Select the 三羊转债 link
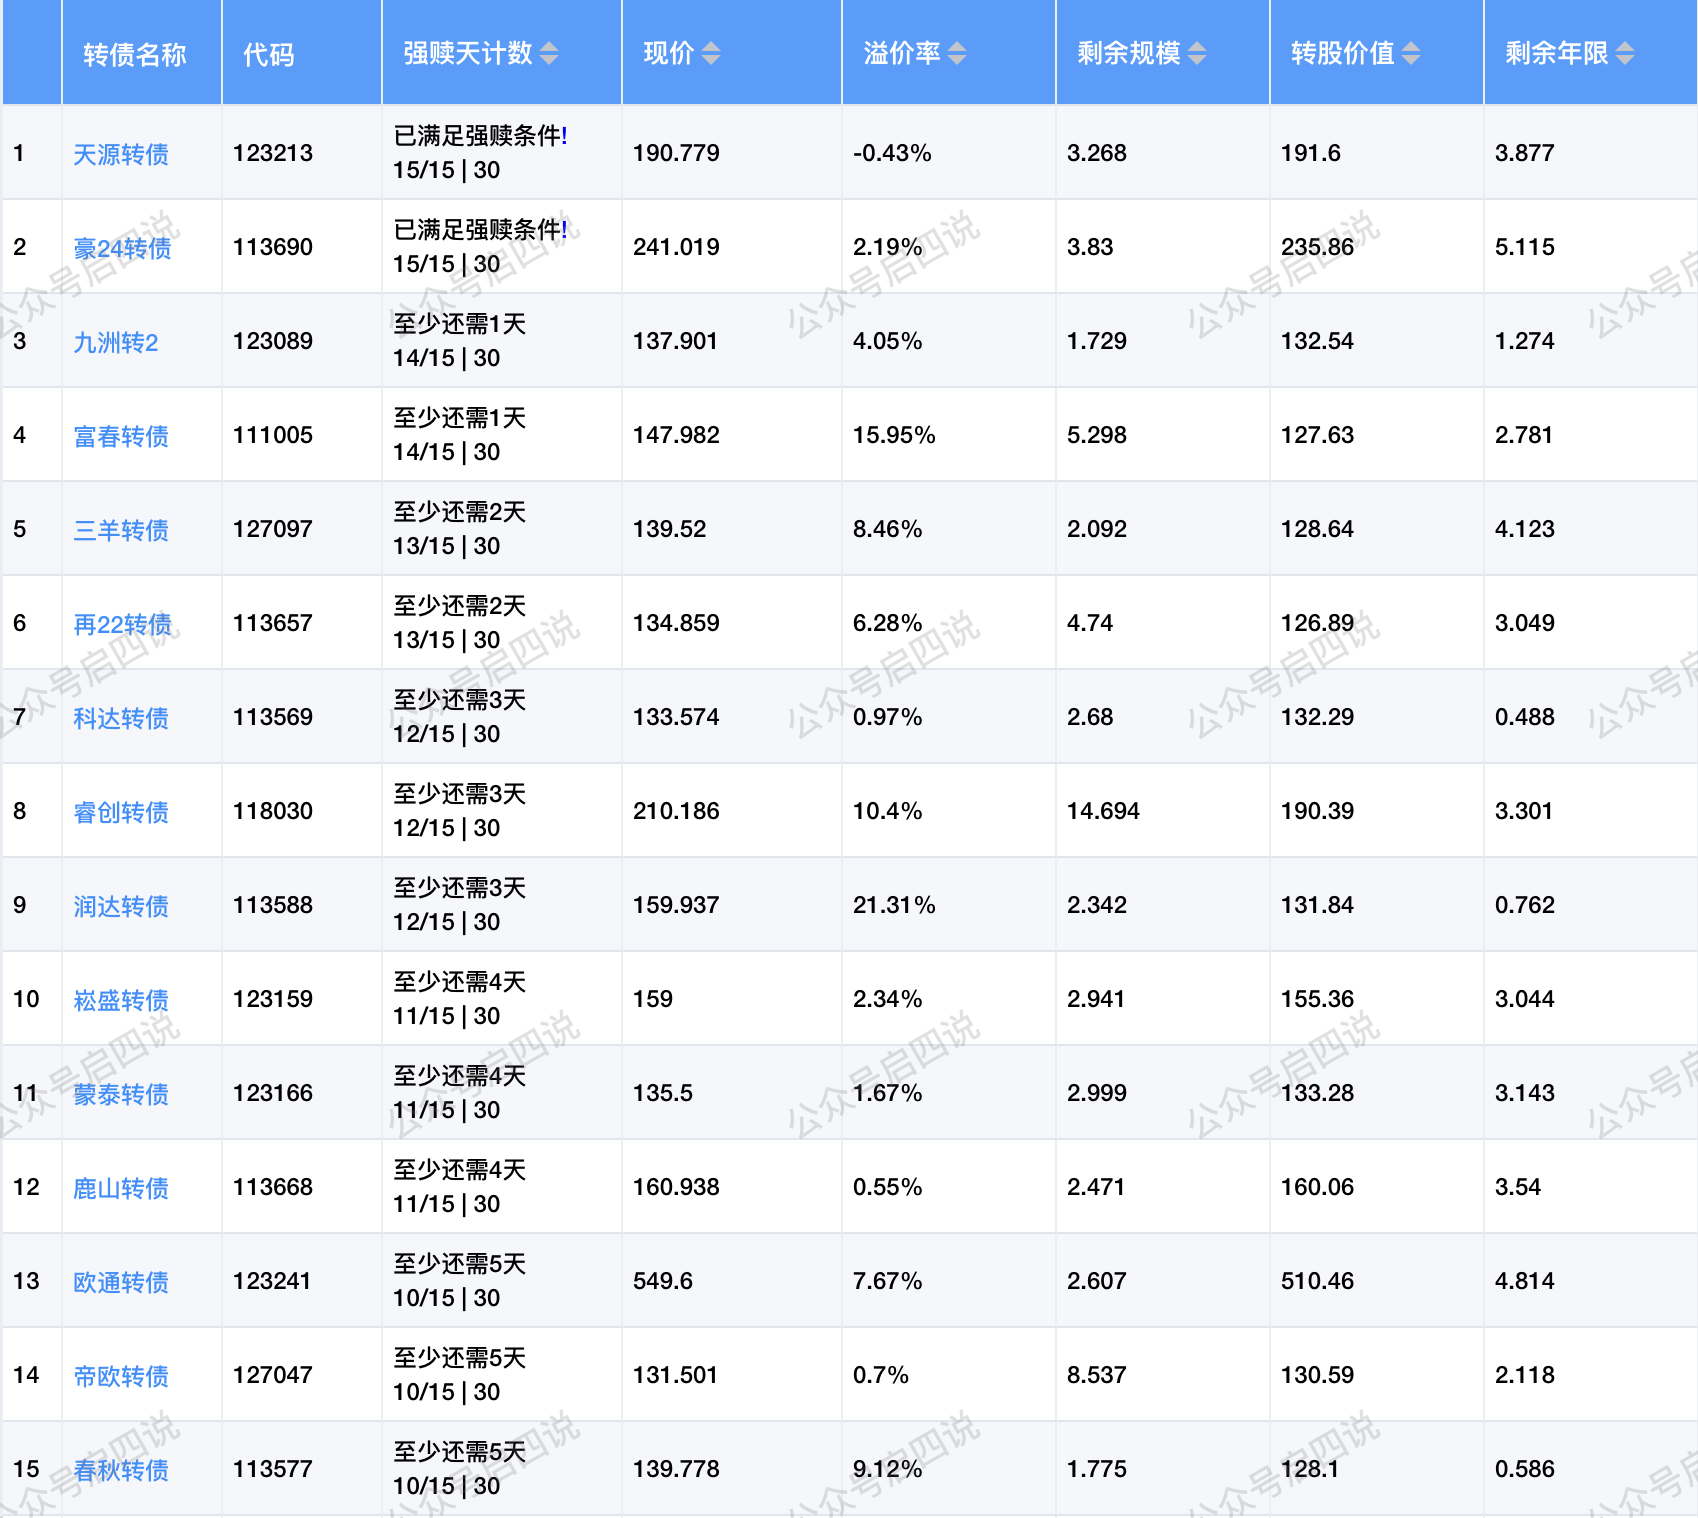The width and height of the screenshot is (1698, 1518). [x=121, y=530]
